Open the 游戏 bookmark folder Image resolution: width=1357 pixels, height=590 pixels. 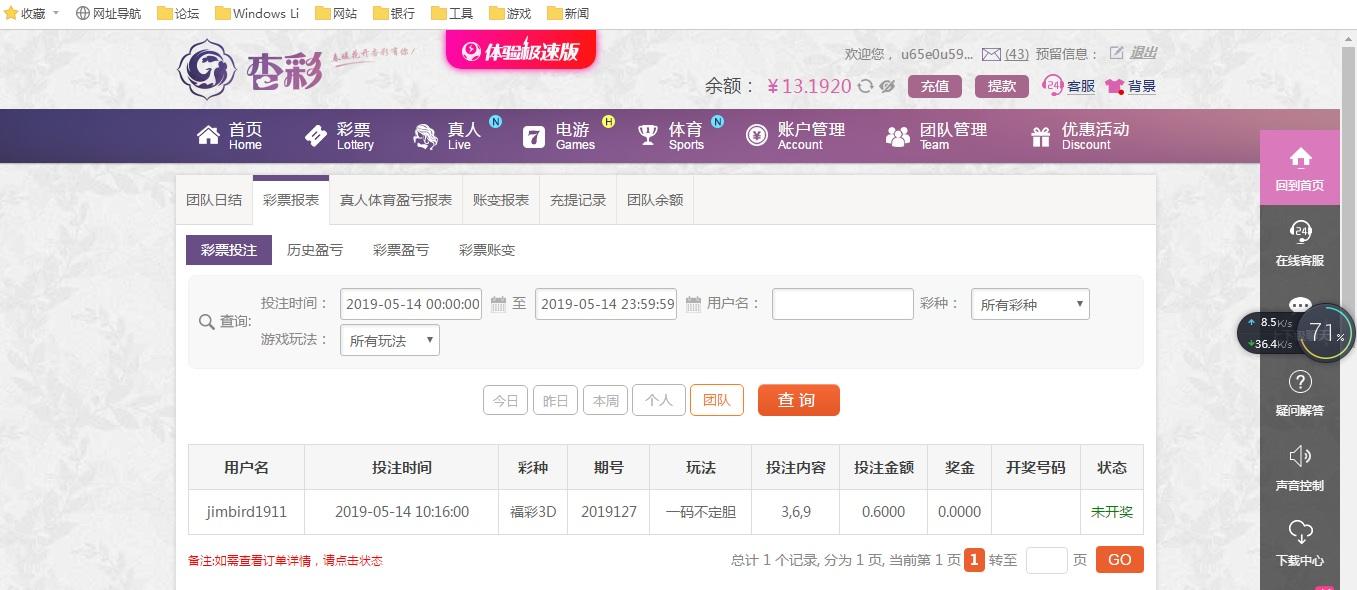[511, 13]
